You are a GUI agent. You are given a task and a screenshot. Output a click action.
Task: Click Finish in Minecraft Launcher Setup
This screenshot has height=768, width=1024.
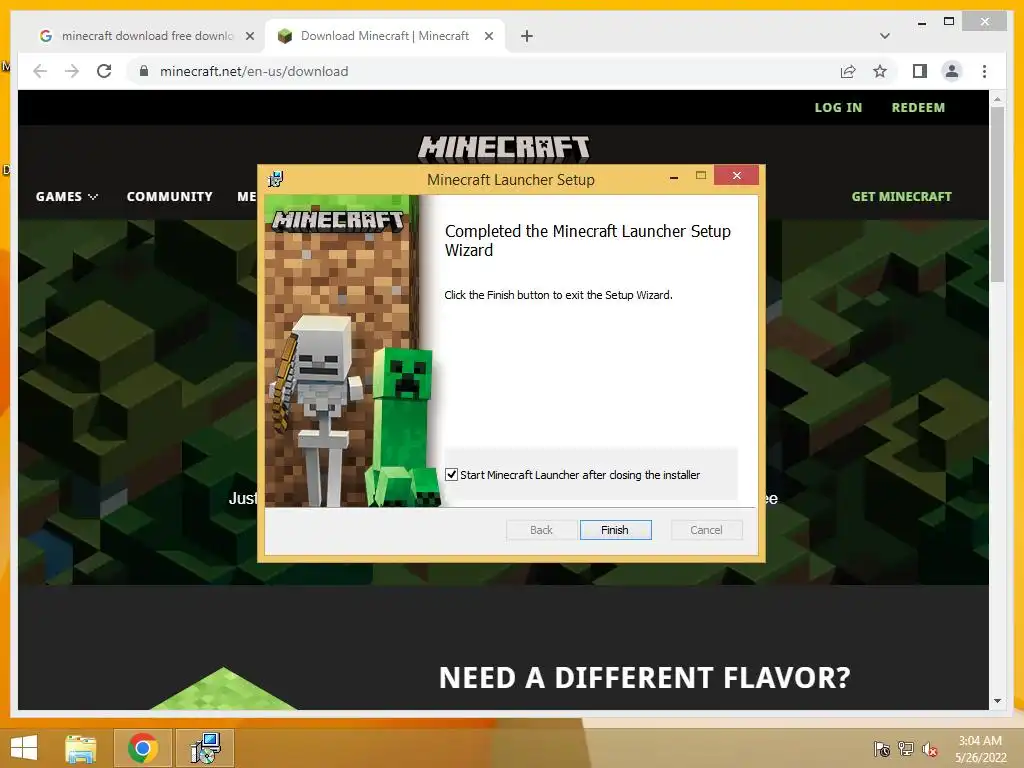615,530
